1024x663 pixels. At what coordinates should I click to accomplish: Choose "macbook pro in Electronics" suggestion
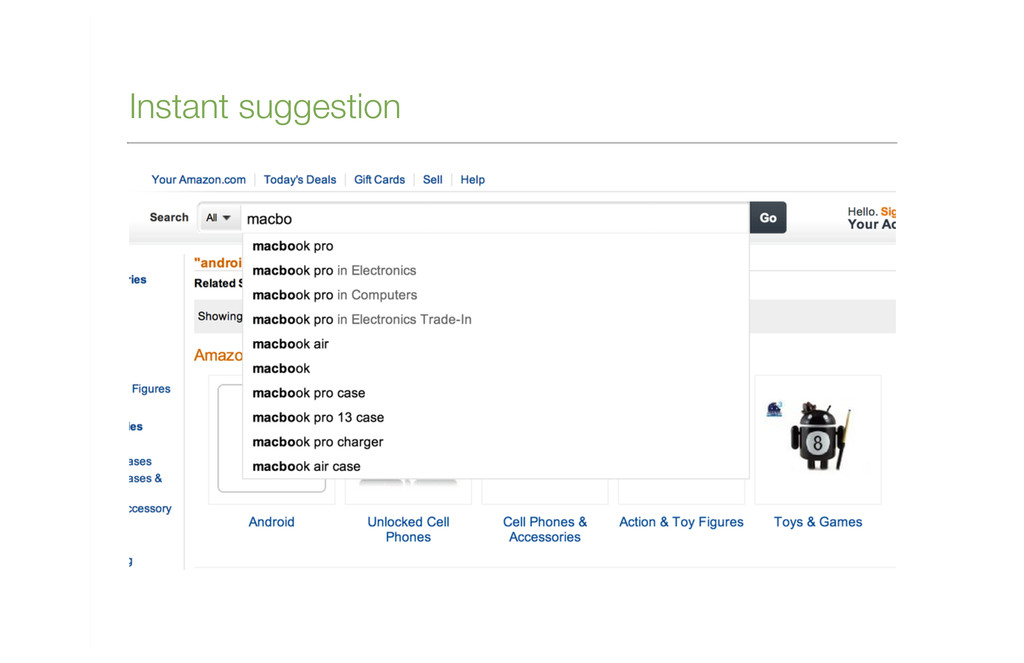pyautogui.click(x=495, y=270)
